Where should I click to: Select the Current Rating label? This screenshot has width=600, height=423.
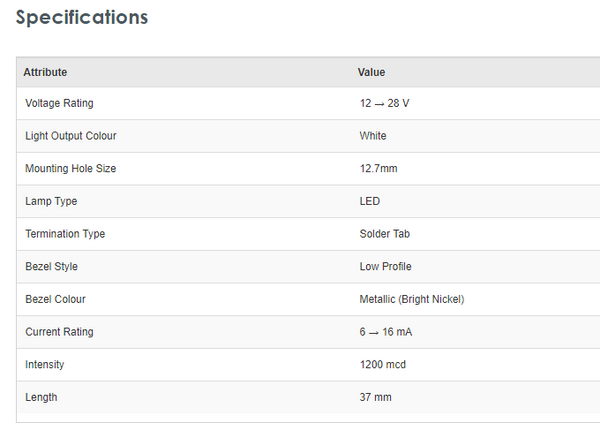click(59, 332)
